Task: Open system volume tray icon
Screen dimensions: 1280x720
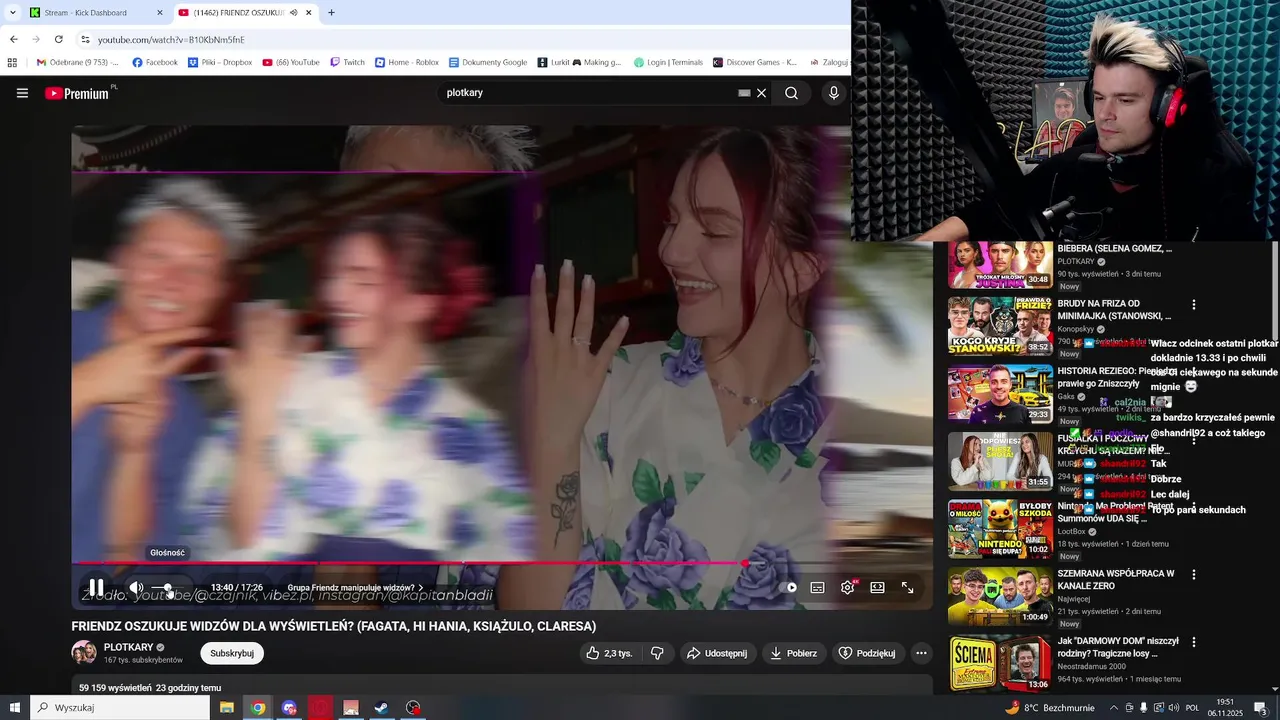Action: (x=1173, y=708)
